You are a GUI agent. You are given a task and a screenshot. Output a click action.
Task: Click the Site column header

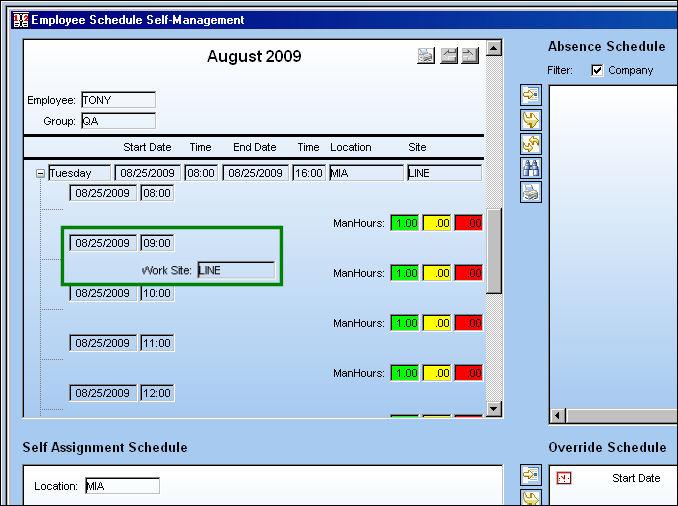click(417, 147)
